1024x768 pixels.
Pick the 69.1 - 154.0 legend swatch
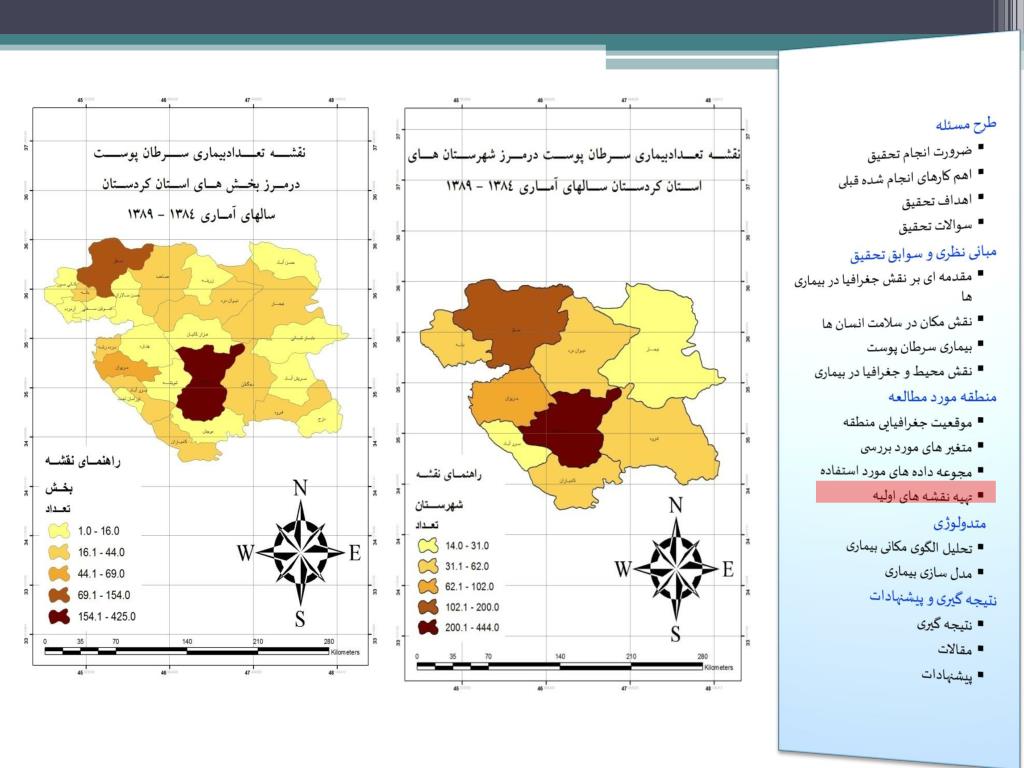pyautogui.click(x=58, y=595)
